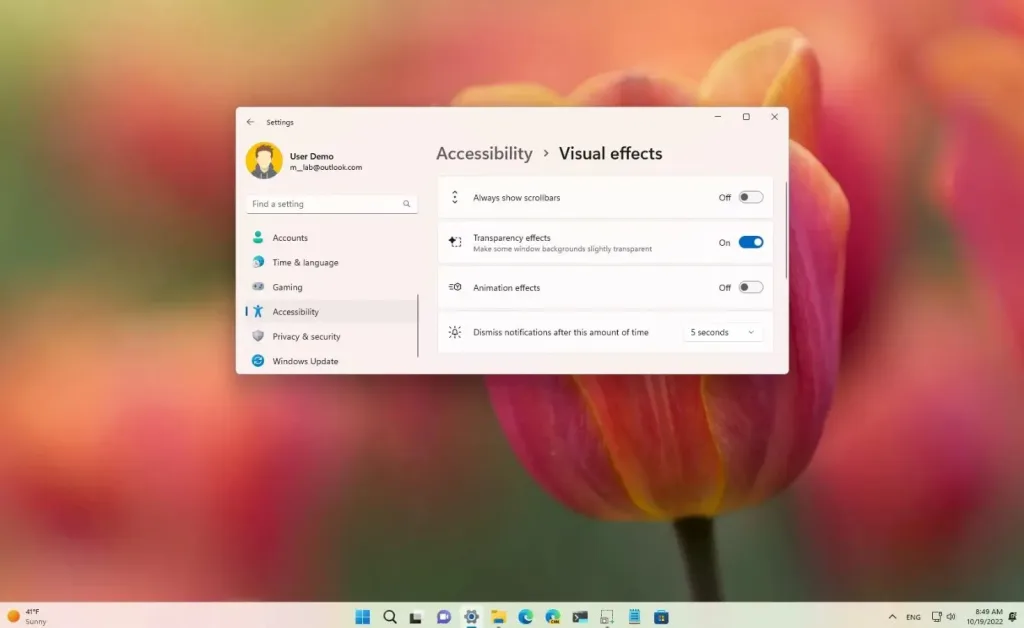The width and height of the screenshot is (1024, 628).
Task: Click the Time & language globe icon
Action: (258, 262)
